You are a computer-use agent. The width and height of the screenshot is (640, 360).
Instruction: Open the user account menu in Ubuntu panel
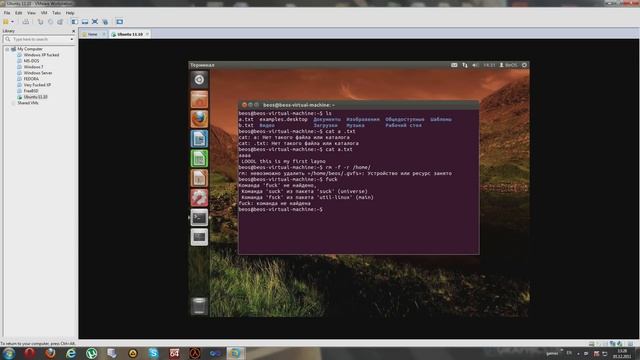click(x=509, y=65)
